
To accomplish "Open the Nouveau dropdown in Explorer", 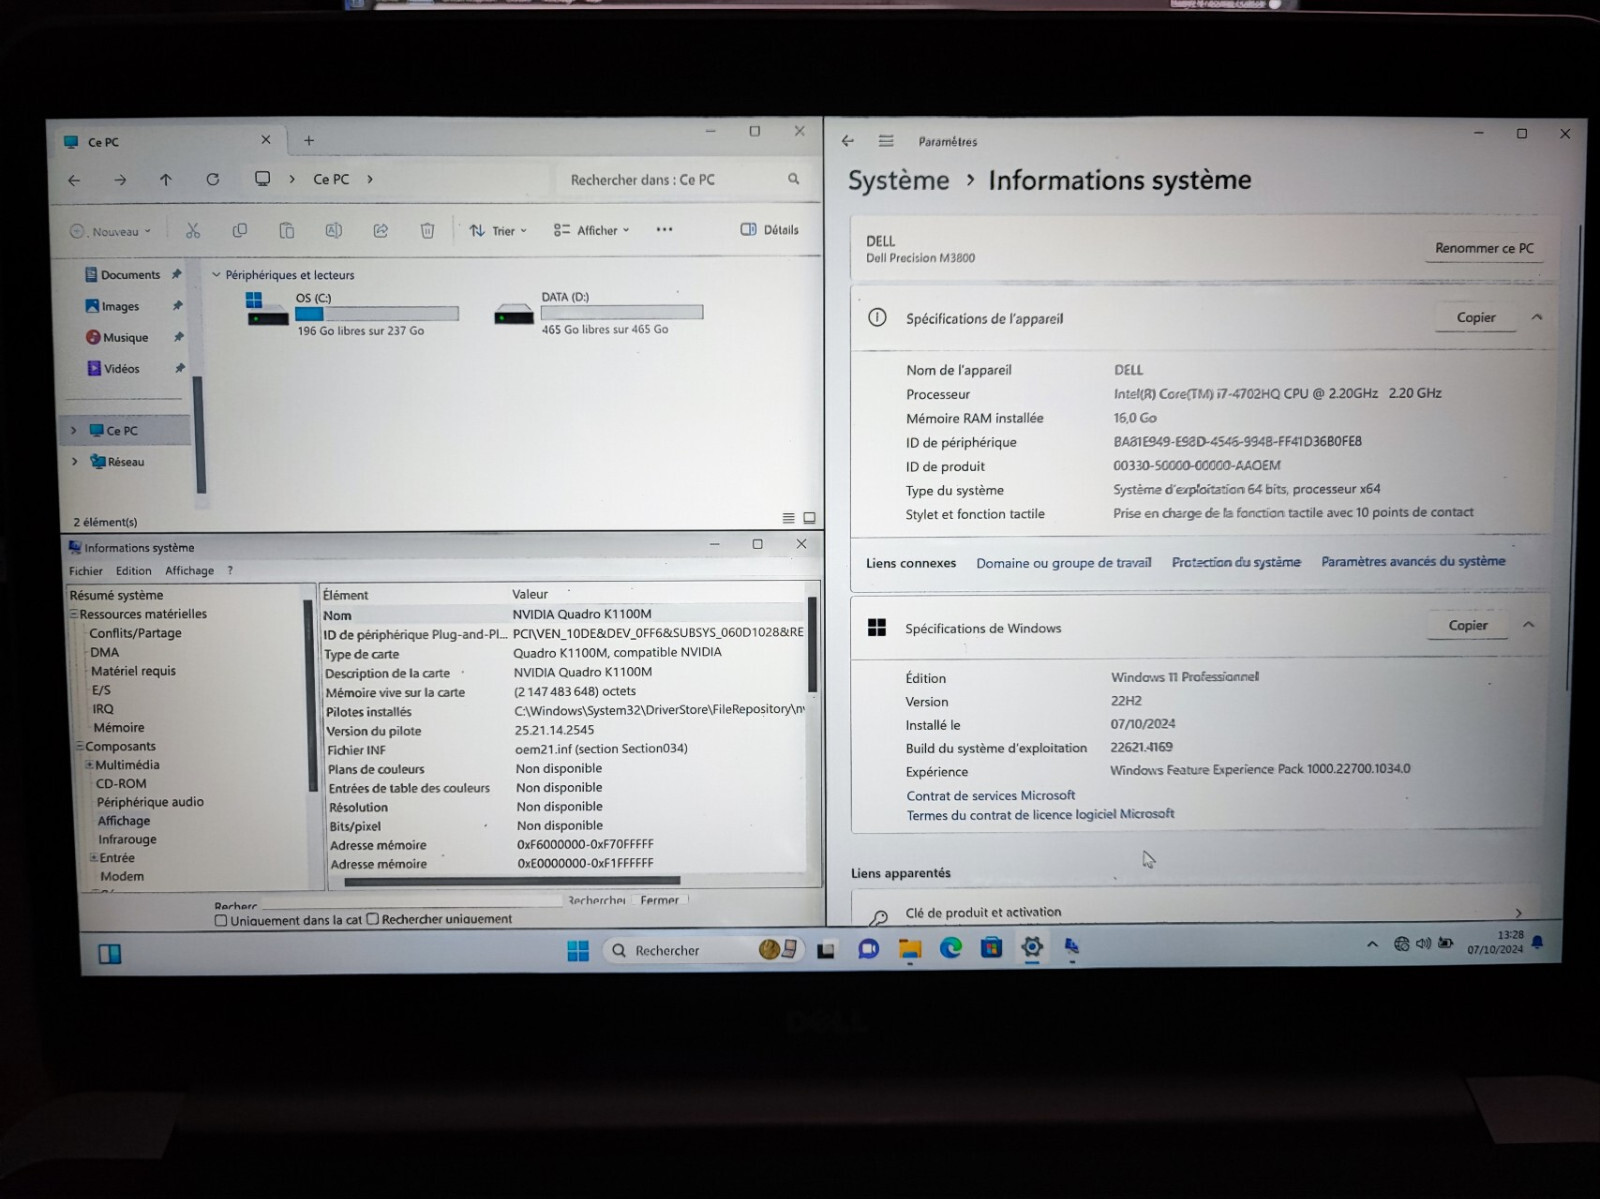I will (x=110, y=232).
